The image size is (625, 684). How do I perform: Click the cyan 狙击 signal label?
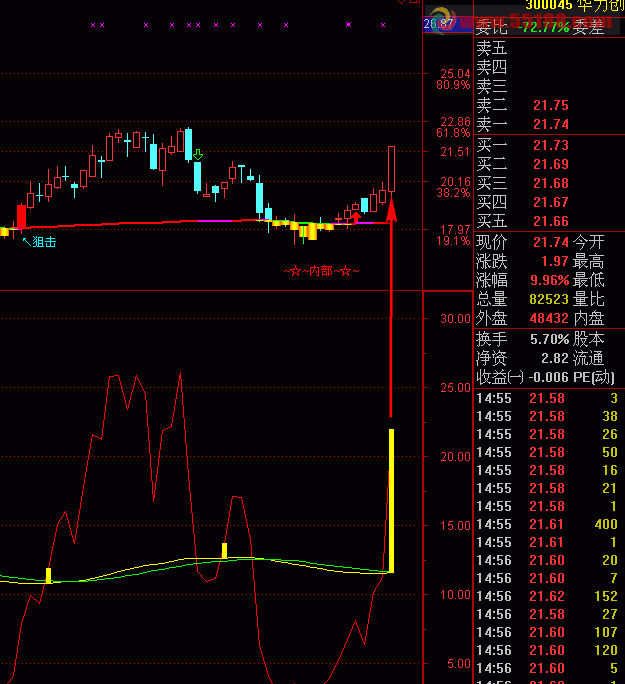coord(39,242)
